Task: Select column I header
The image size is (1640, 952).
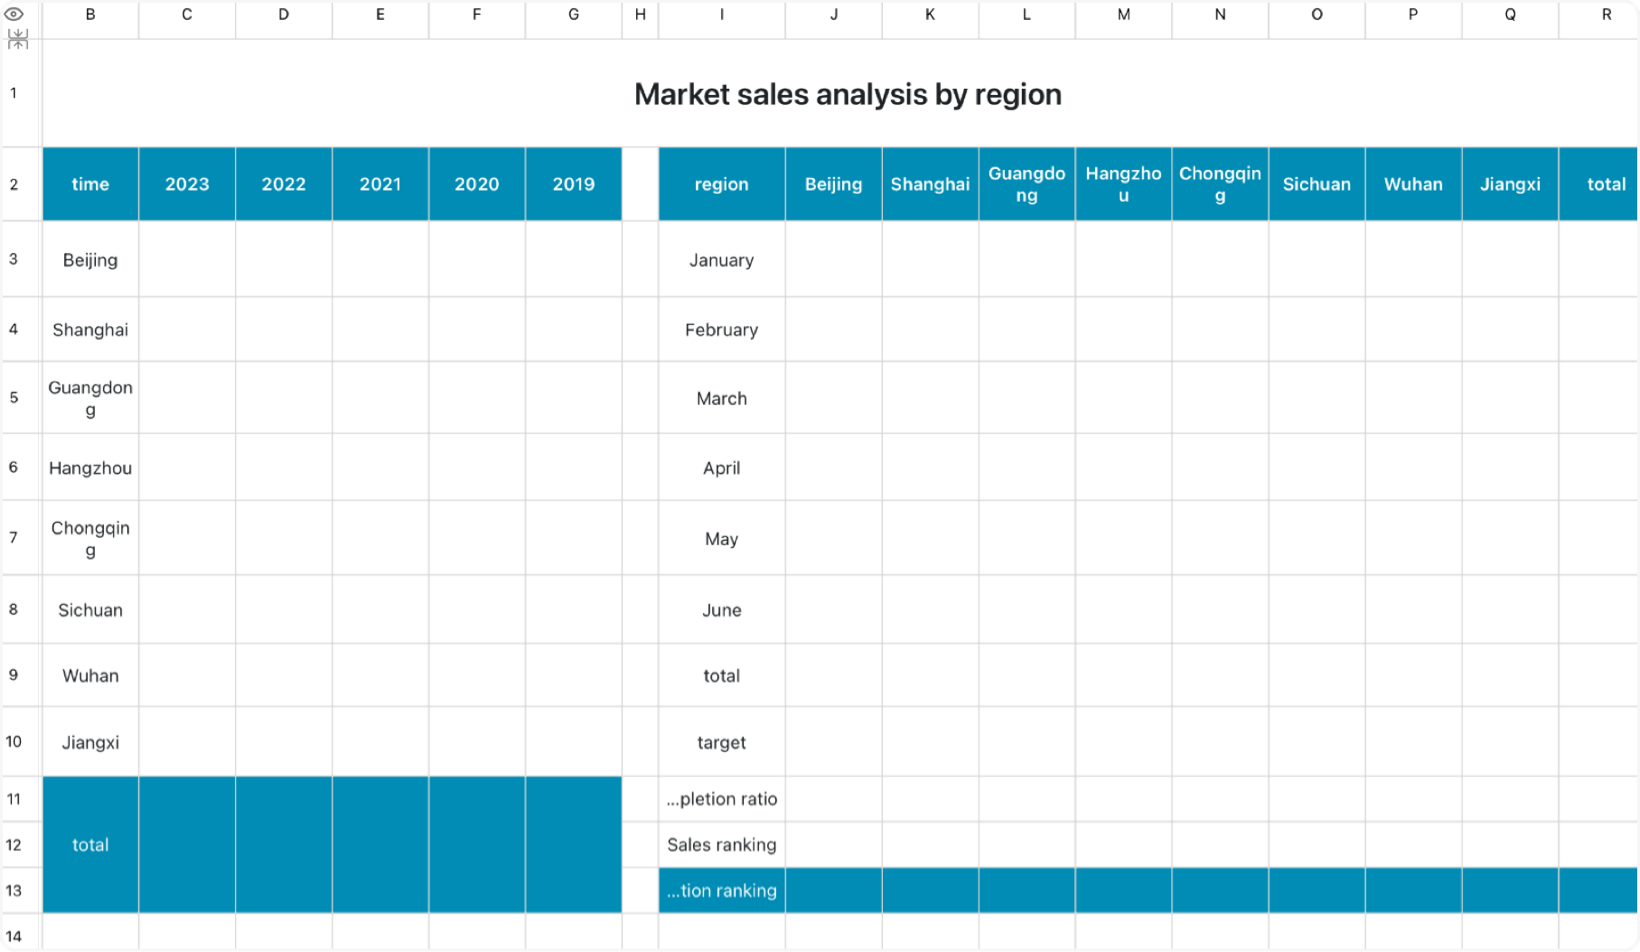Action: pos(722,14)
